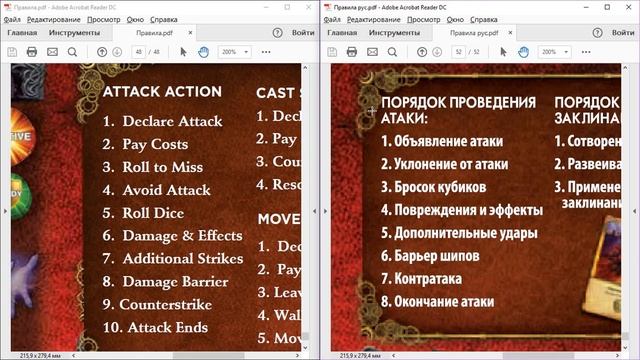Screen dimensions: 640x360
Task: Click the text 'Counterstrike' in left document
Action: point(166,304)
